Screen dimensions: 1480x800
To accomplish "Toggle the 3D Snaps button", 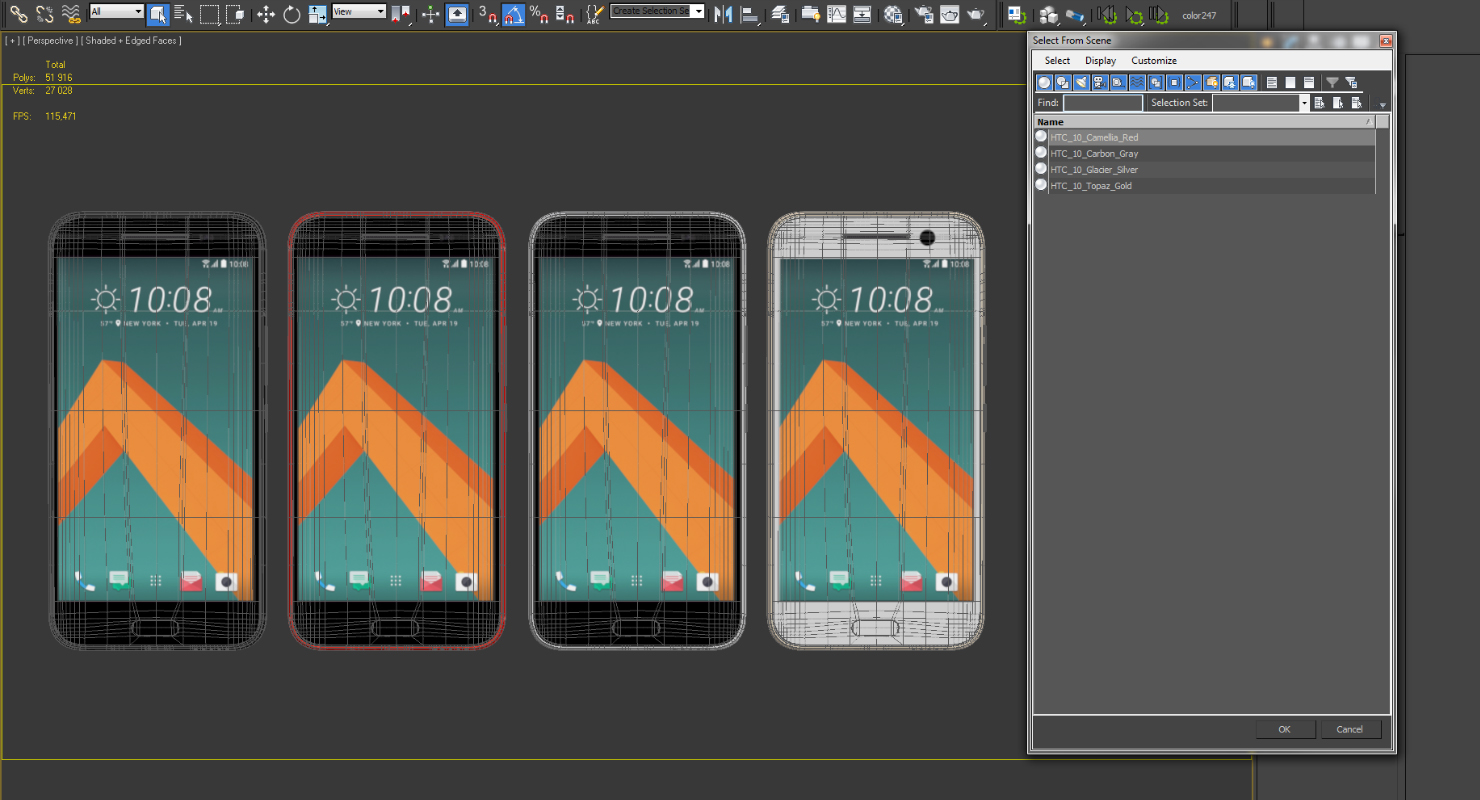I will [487, 14].
